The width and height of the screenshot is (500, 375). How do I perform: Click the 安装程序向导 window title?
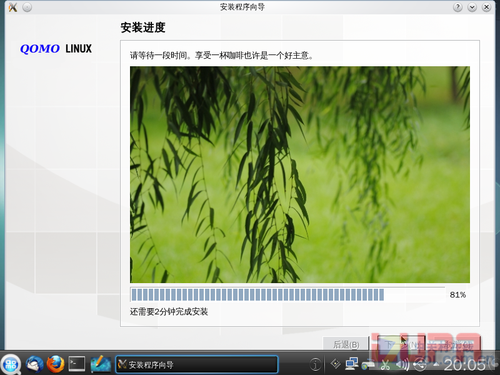242,7
